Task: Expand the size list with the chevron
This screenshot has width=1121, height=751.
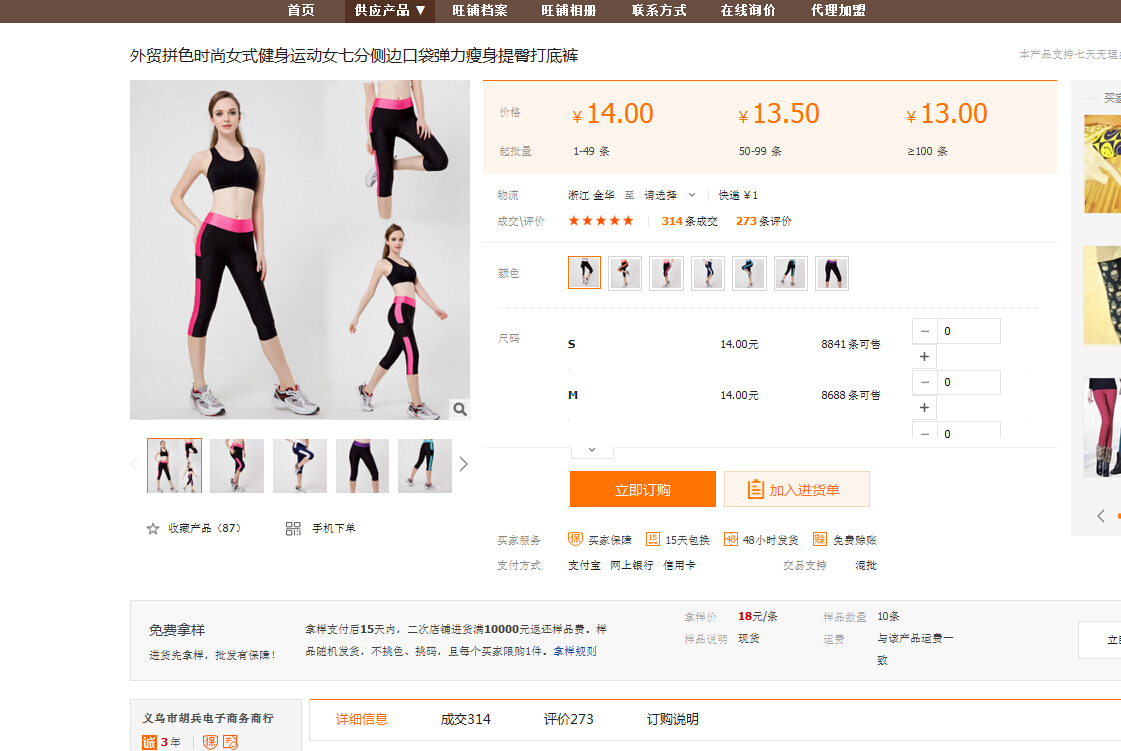Action: (592, 450)
